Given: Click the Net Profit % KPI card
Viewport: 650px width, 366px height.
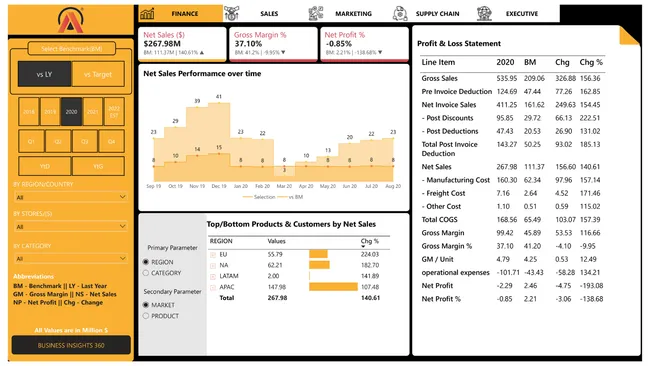Looking at the screenshot, I should coord(364,44).
